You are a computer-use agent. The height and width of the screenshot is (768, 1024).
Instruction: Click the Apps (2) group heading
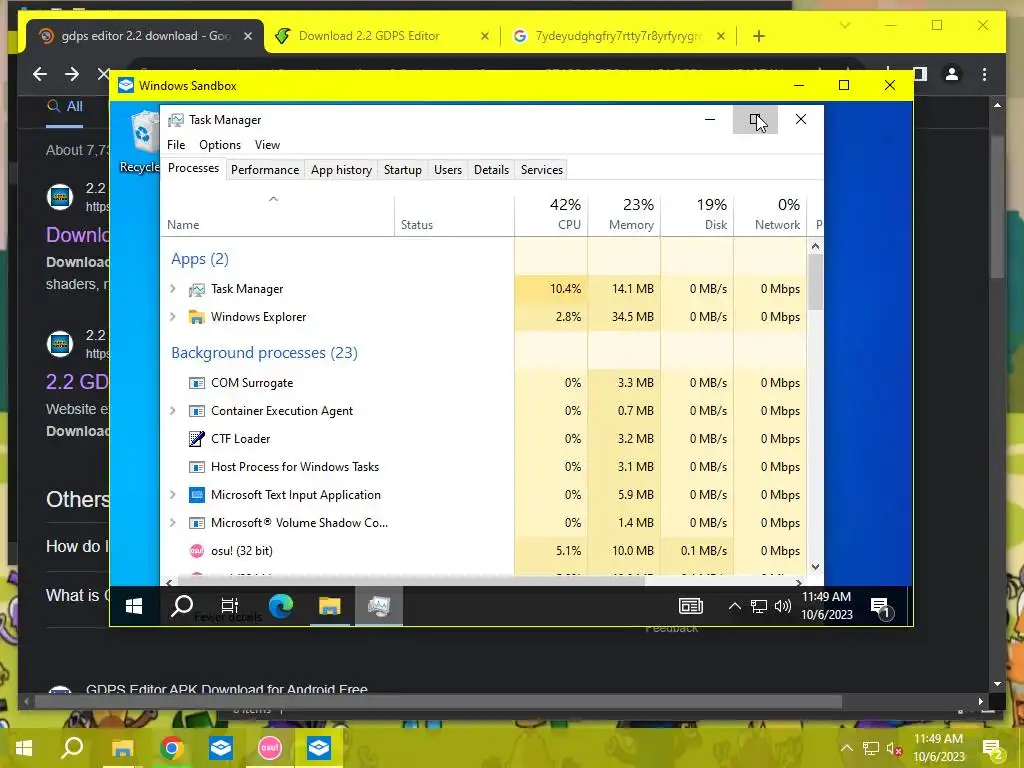(200, 259)
